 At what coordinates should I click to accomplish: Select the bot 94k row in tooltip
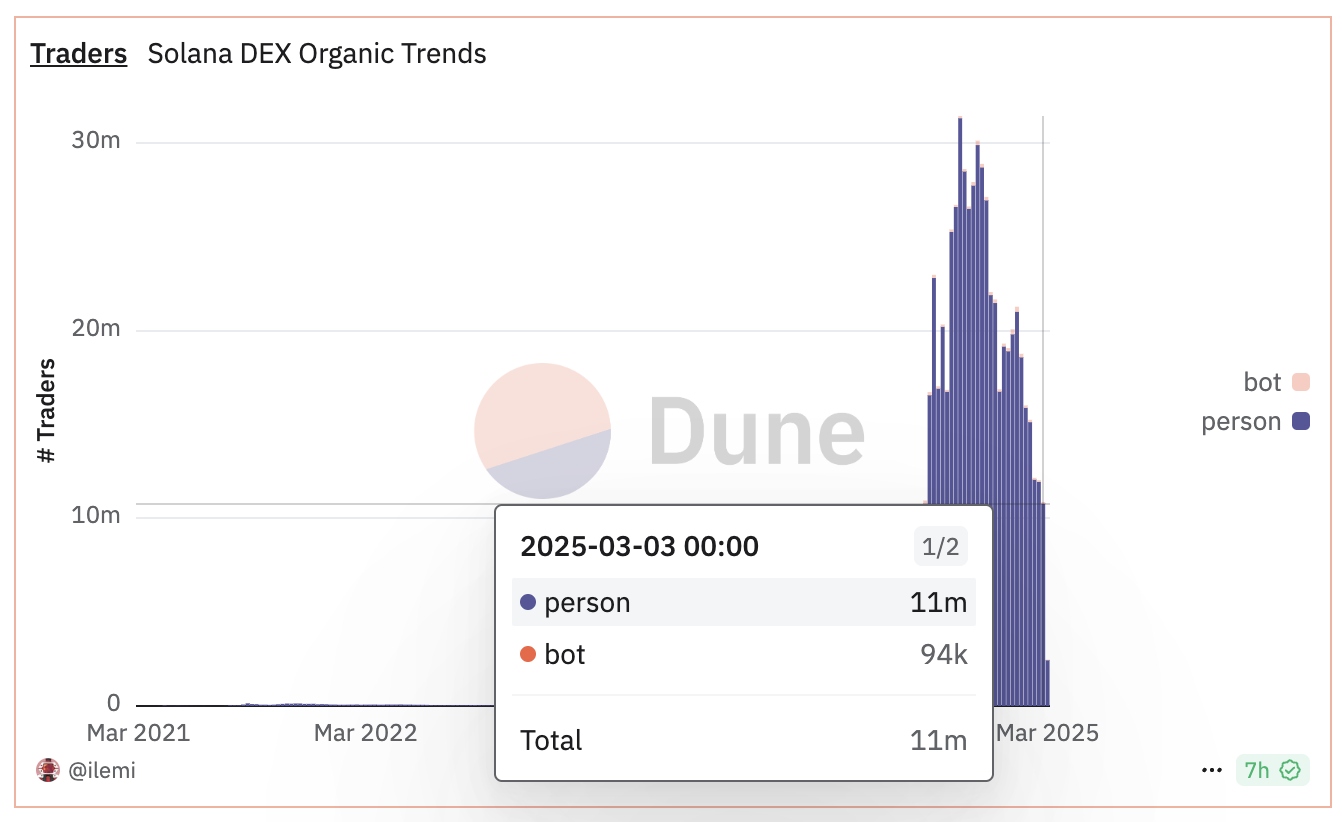[x=743, y=655]
